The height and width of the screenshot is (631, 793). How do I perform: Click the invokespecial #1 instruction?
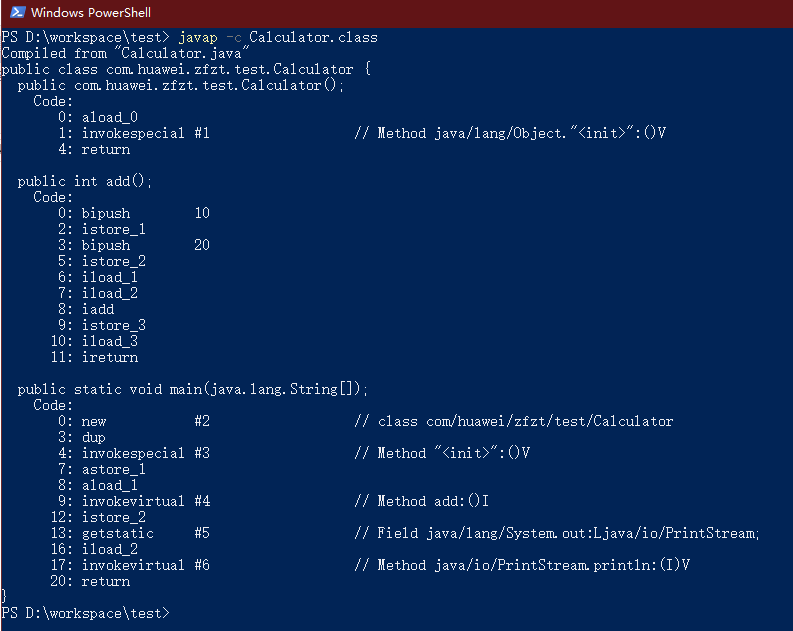coord(145,133)
